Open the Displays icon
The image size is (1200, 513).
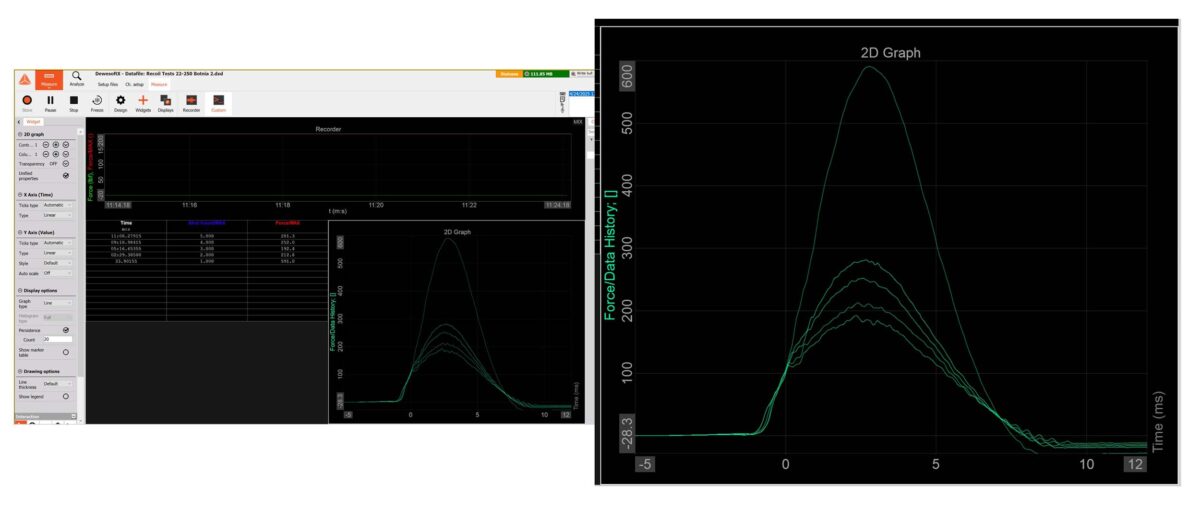tap(166, 102)
